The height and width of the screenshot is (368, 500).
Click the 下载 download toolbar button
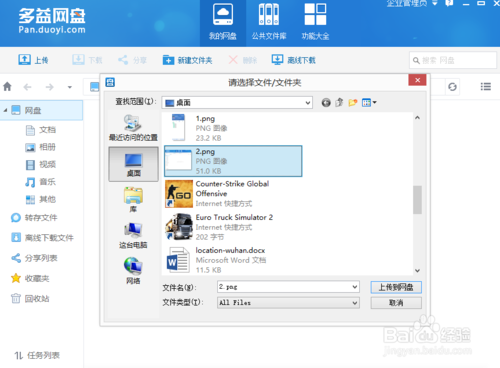pos(87,60)
